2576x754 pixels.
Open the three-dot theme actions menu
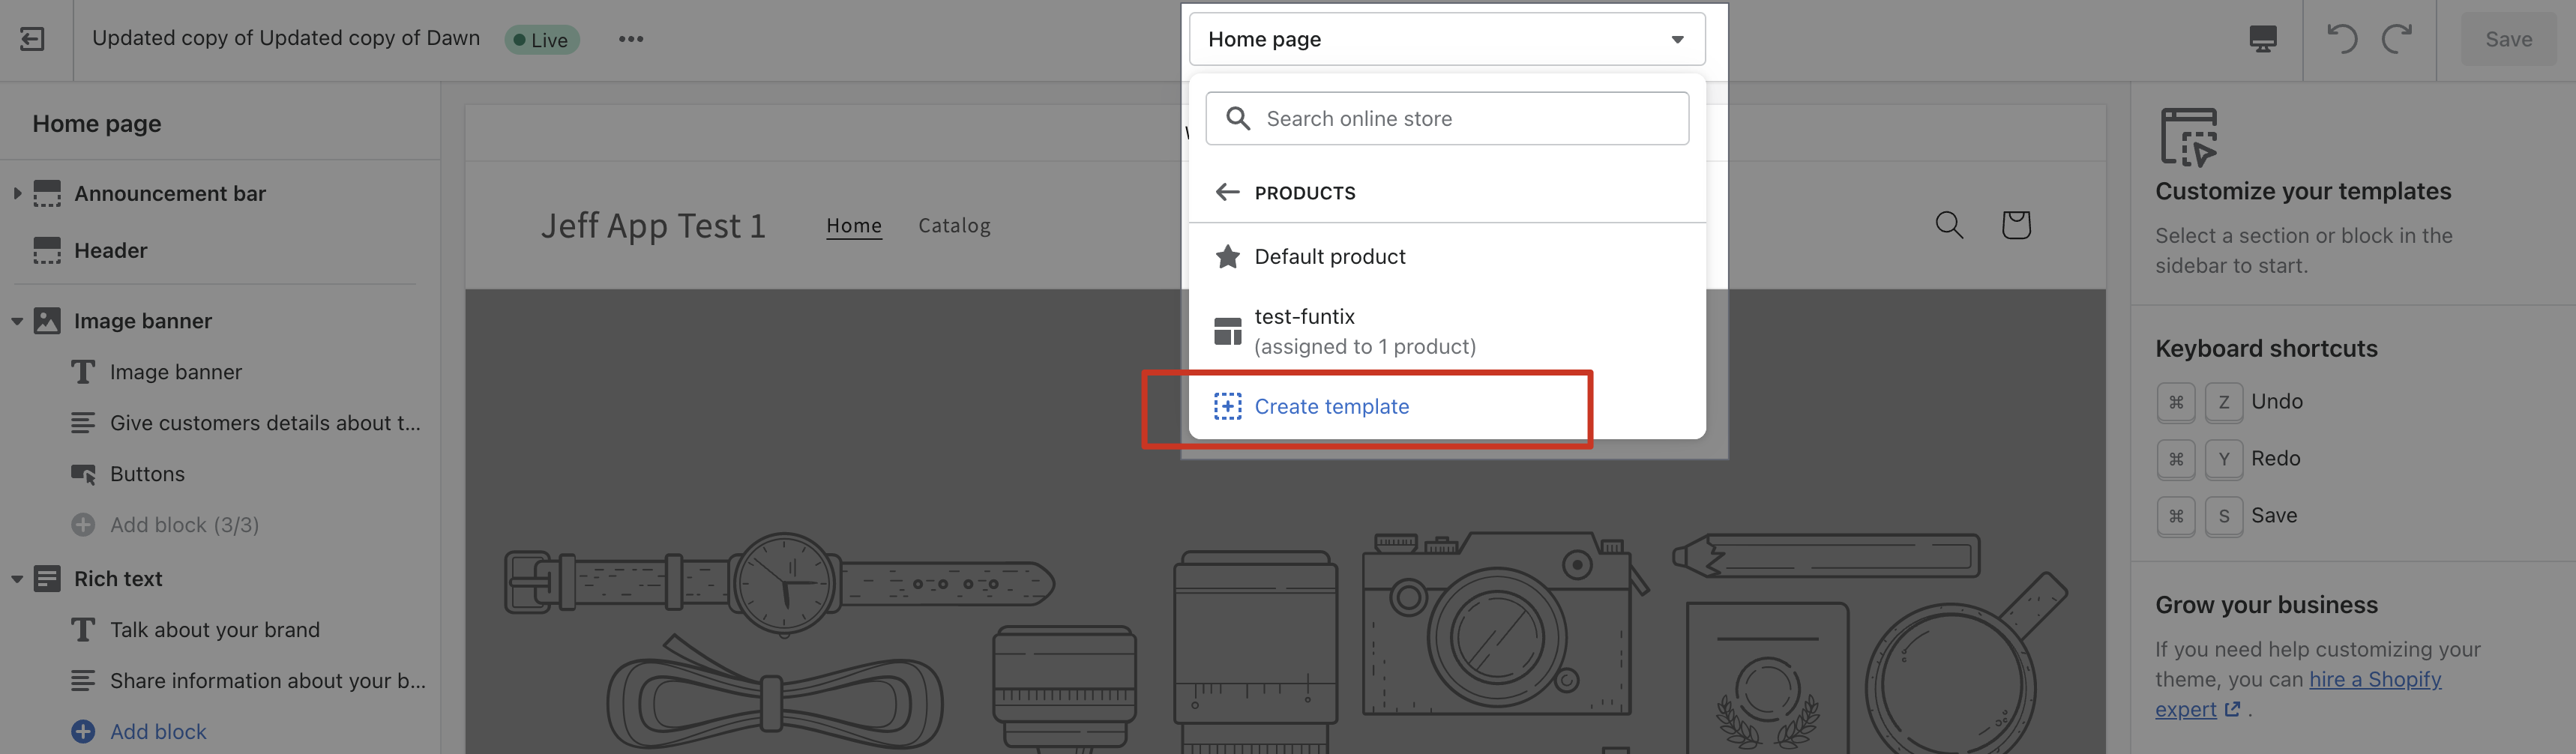click(x=631, y=39)
